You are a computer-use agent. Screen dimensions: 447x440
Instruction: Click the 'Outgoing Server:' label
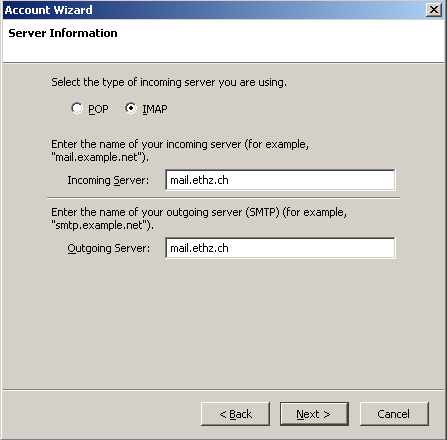click(109, 248)
